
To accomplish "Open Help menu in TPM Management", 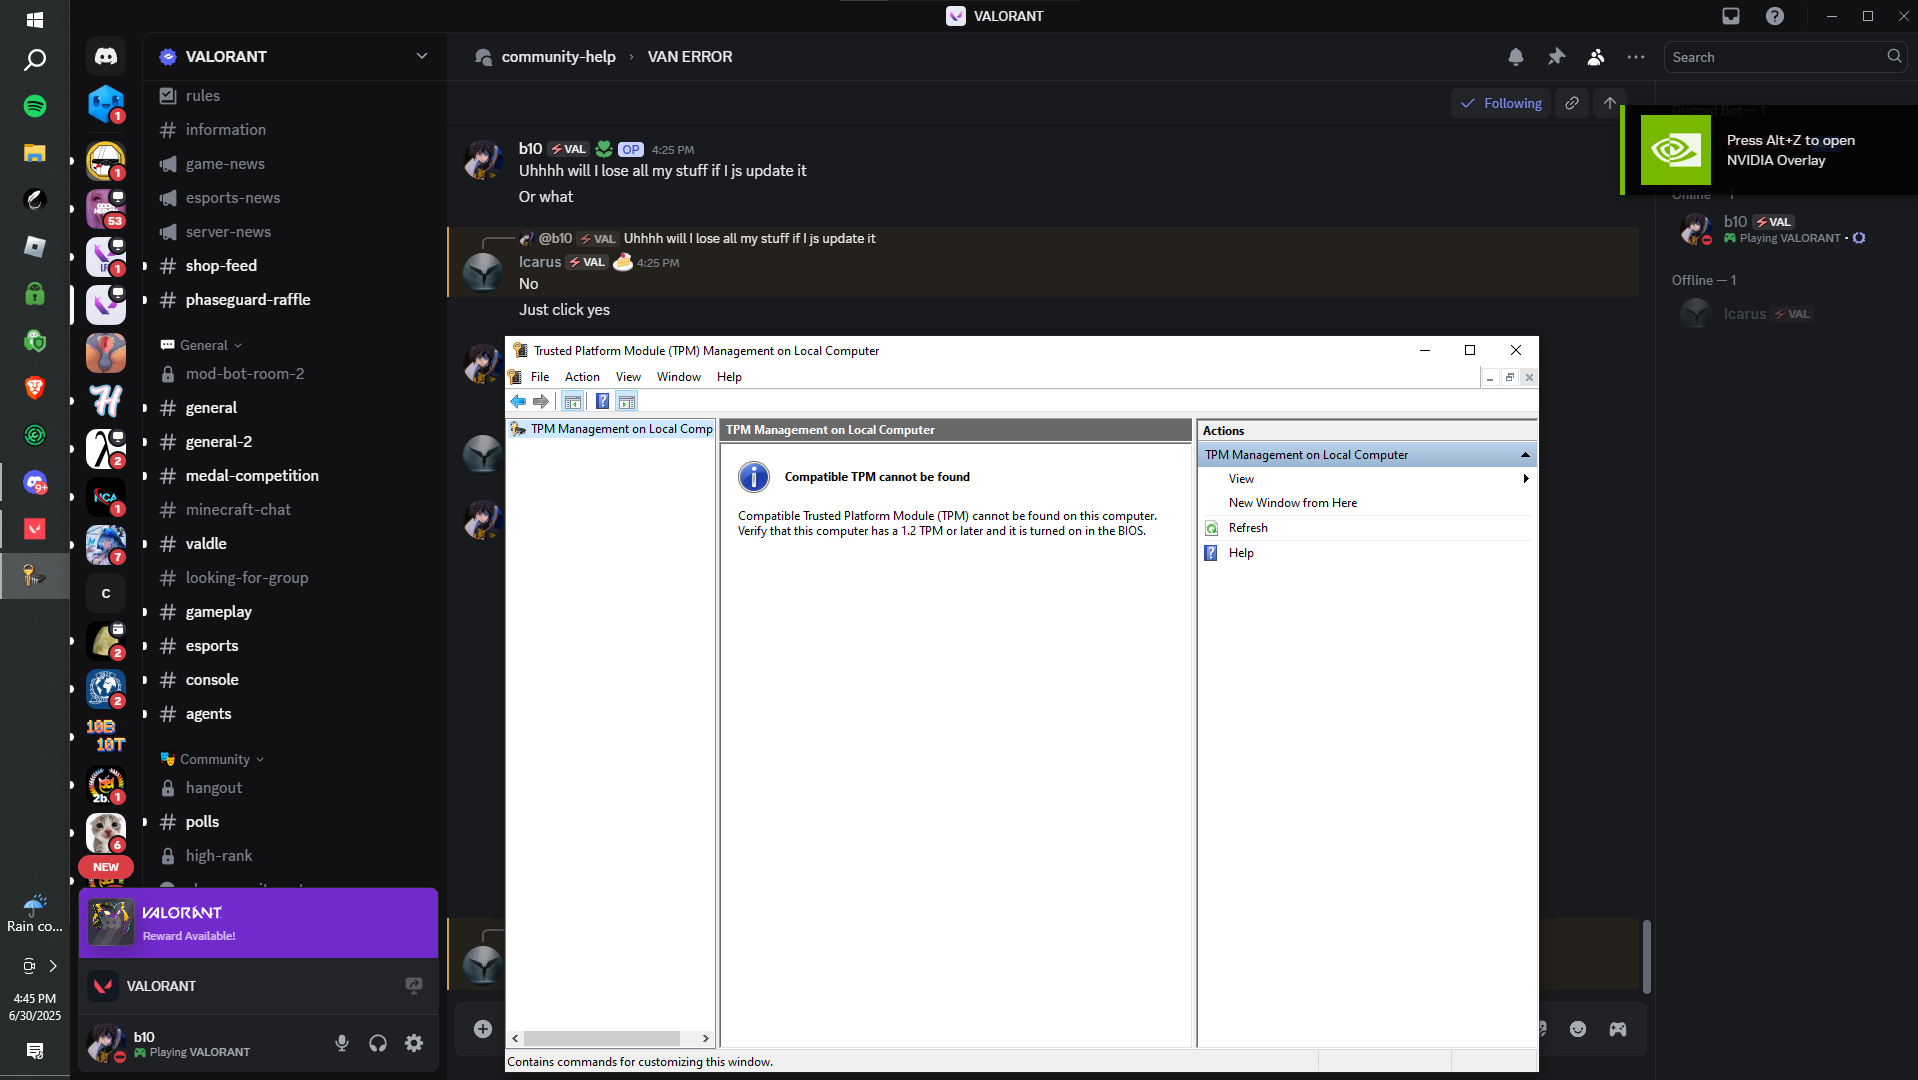I will point(729,377).
